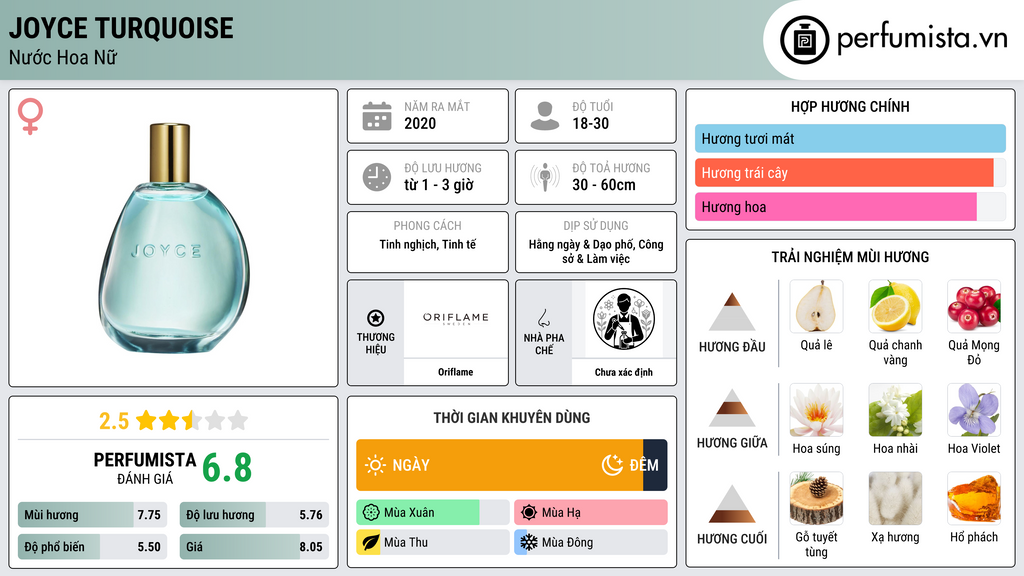Click the Nước Hoa Nữ subtitle
The width and height of the screenshot is (1024, 576).
[63, 57]
